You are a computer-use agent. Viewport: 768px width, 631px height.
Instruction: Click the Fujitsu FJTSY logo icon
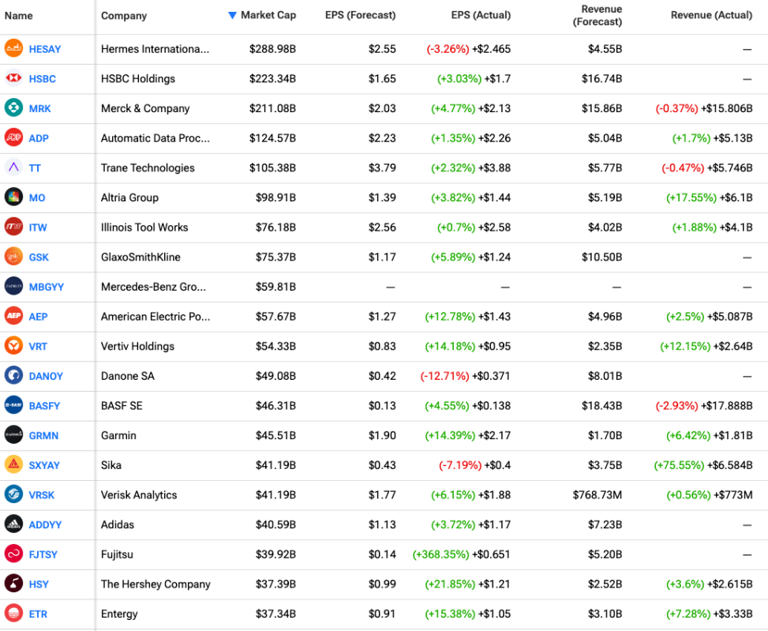tap(14, 554)
